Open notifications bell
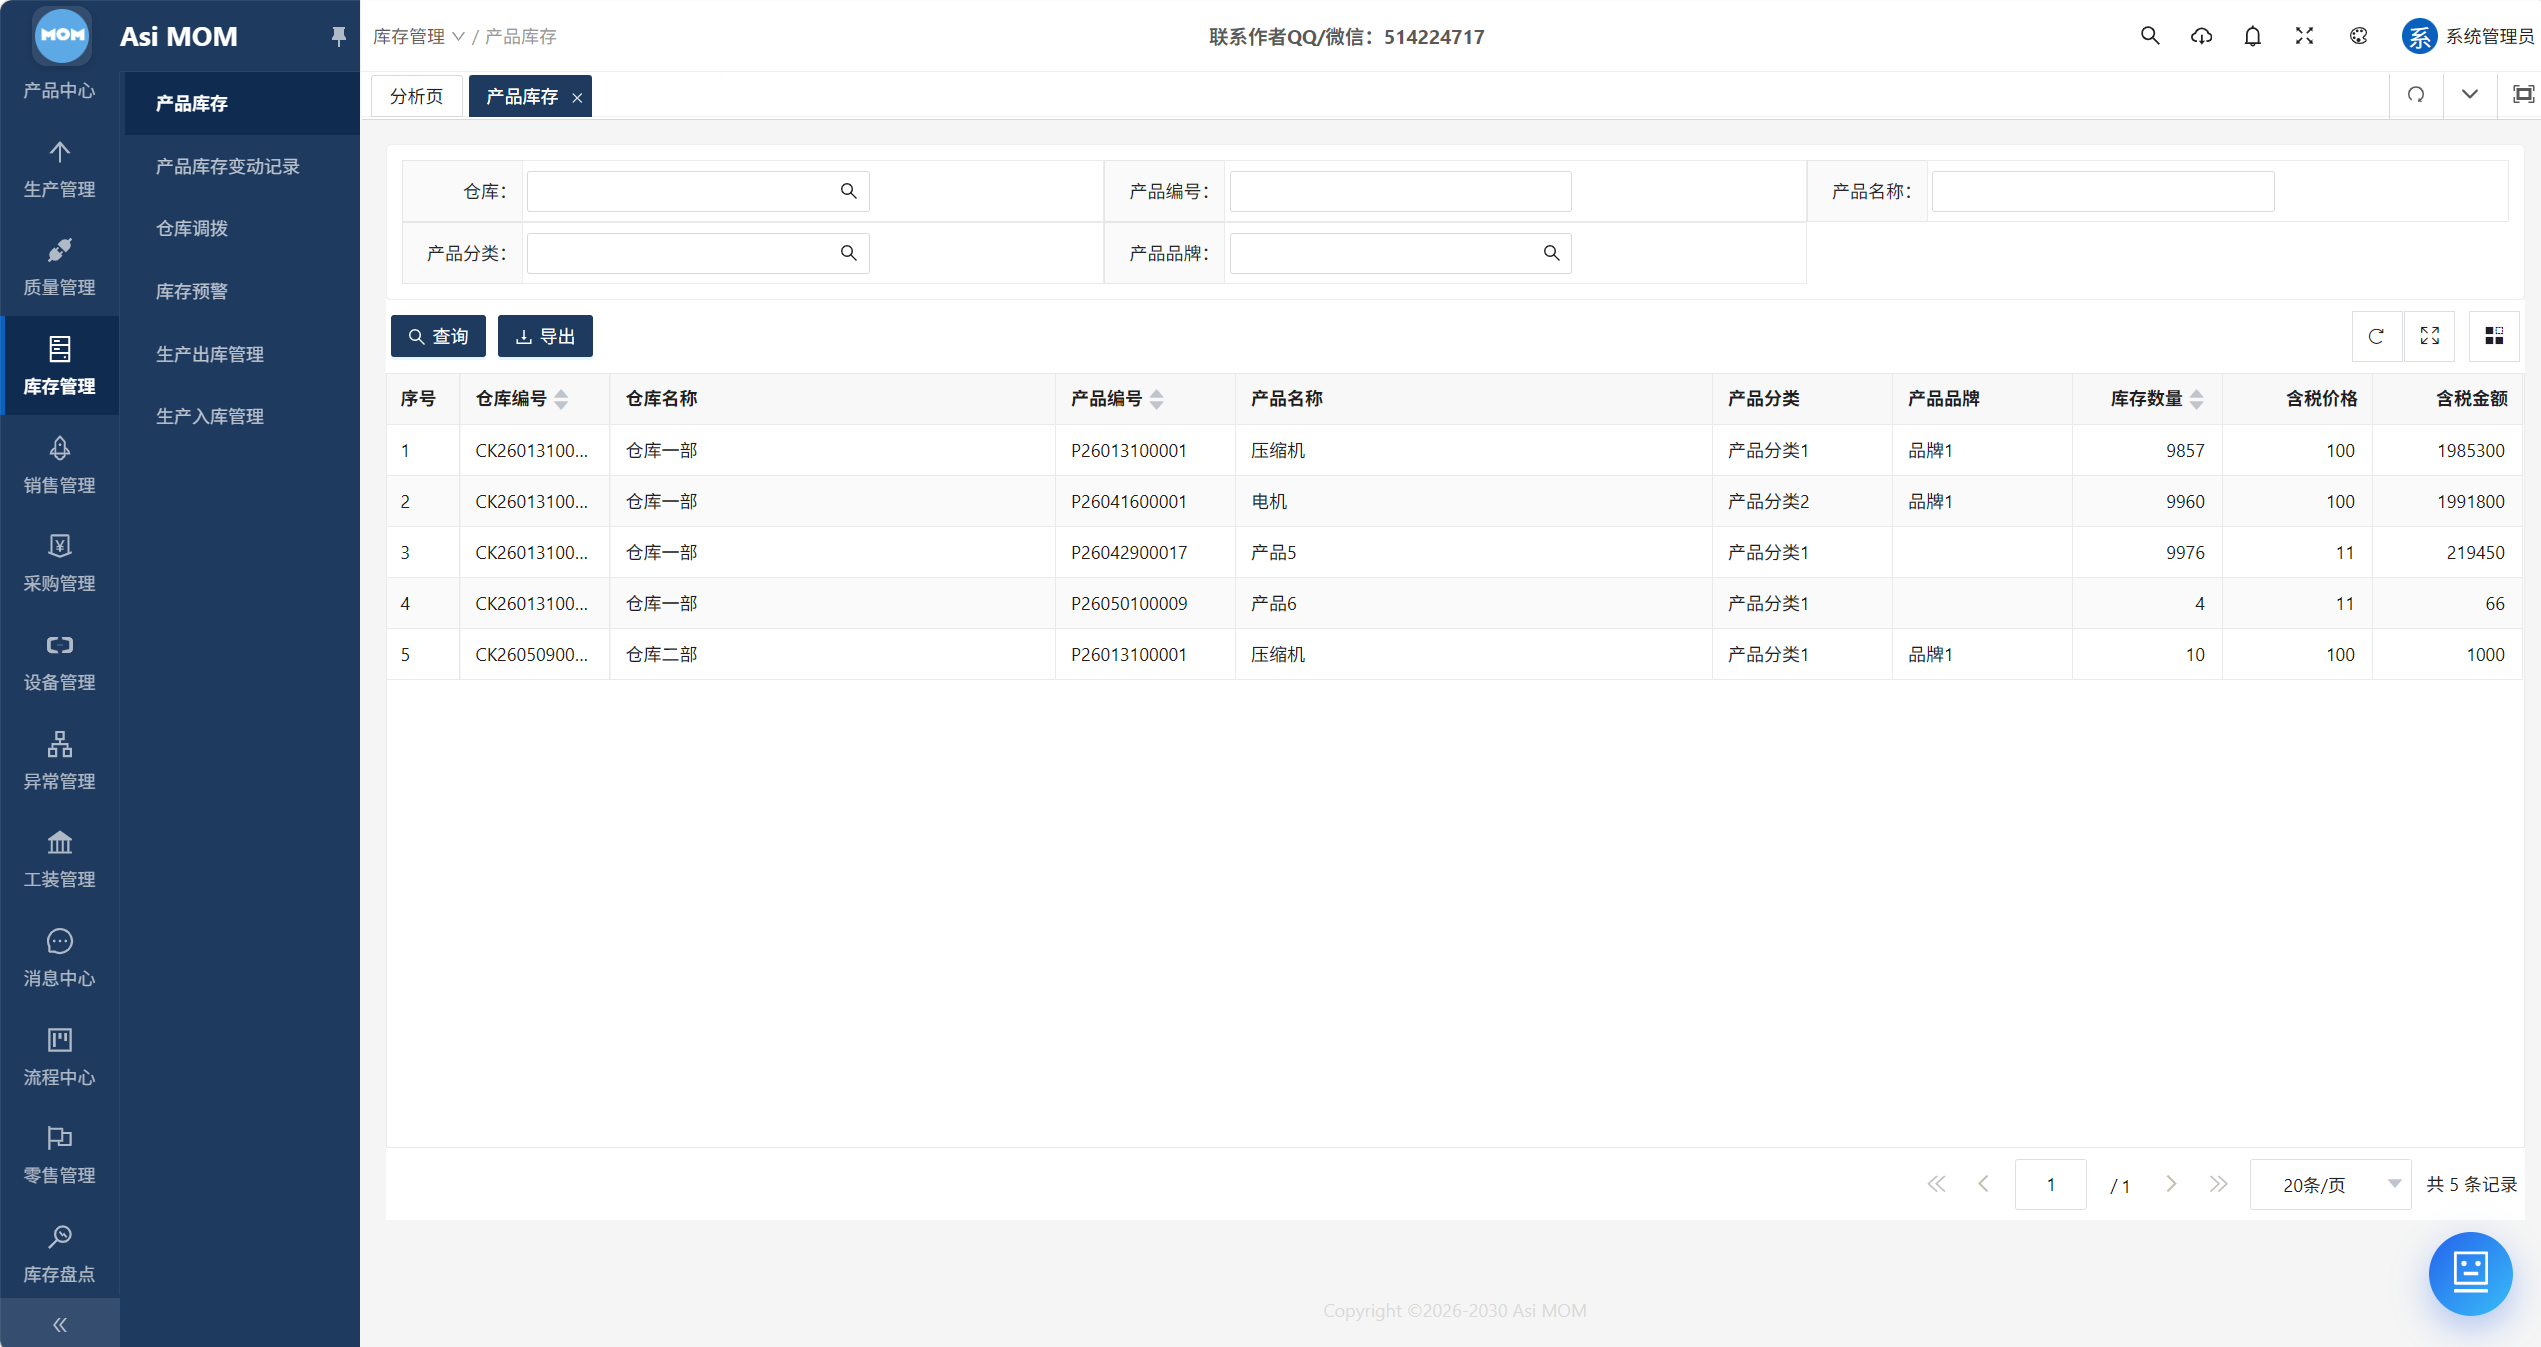This screenshot has height=1347, width=2541. (x=2252, y=36)
